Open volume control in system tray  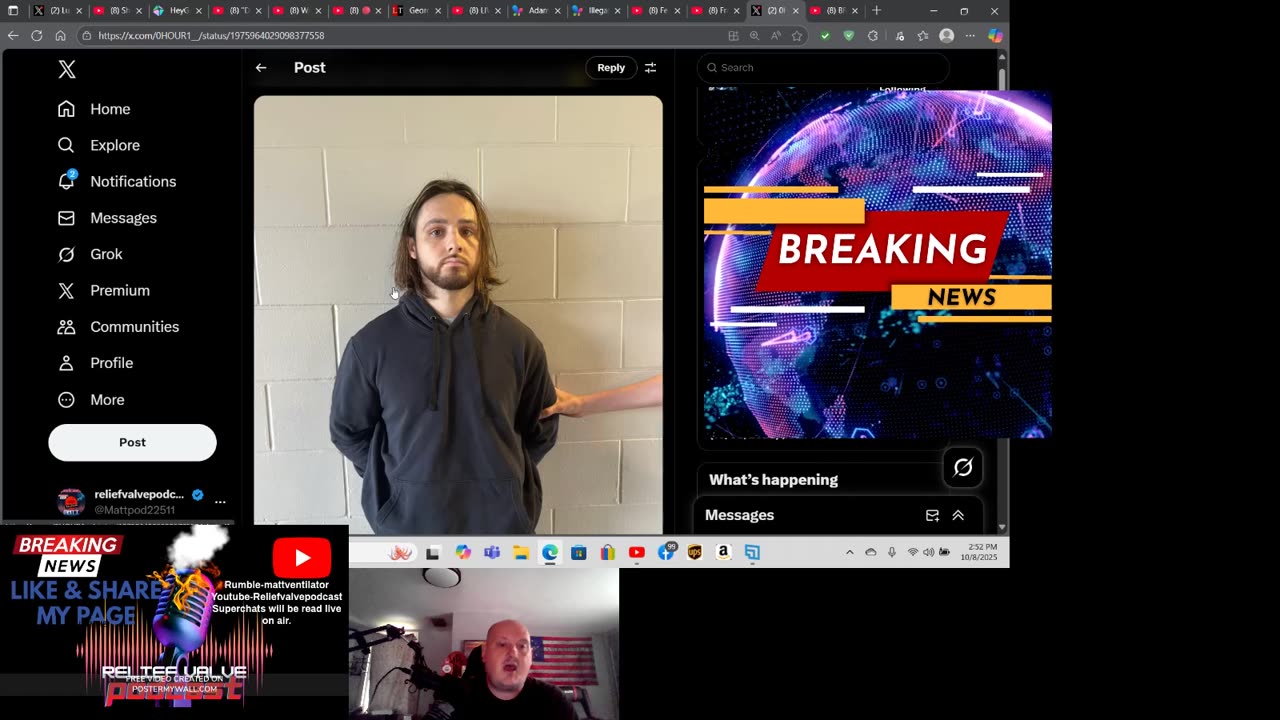(928, 552)
